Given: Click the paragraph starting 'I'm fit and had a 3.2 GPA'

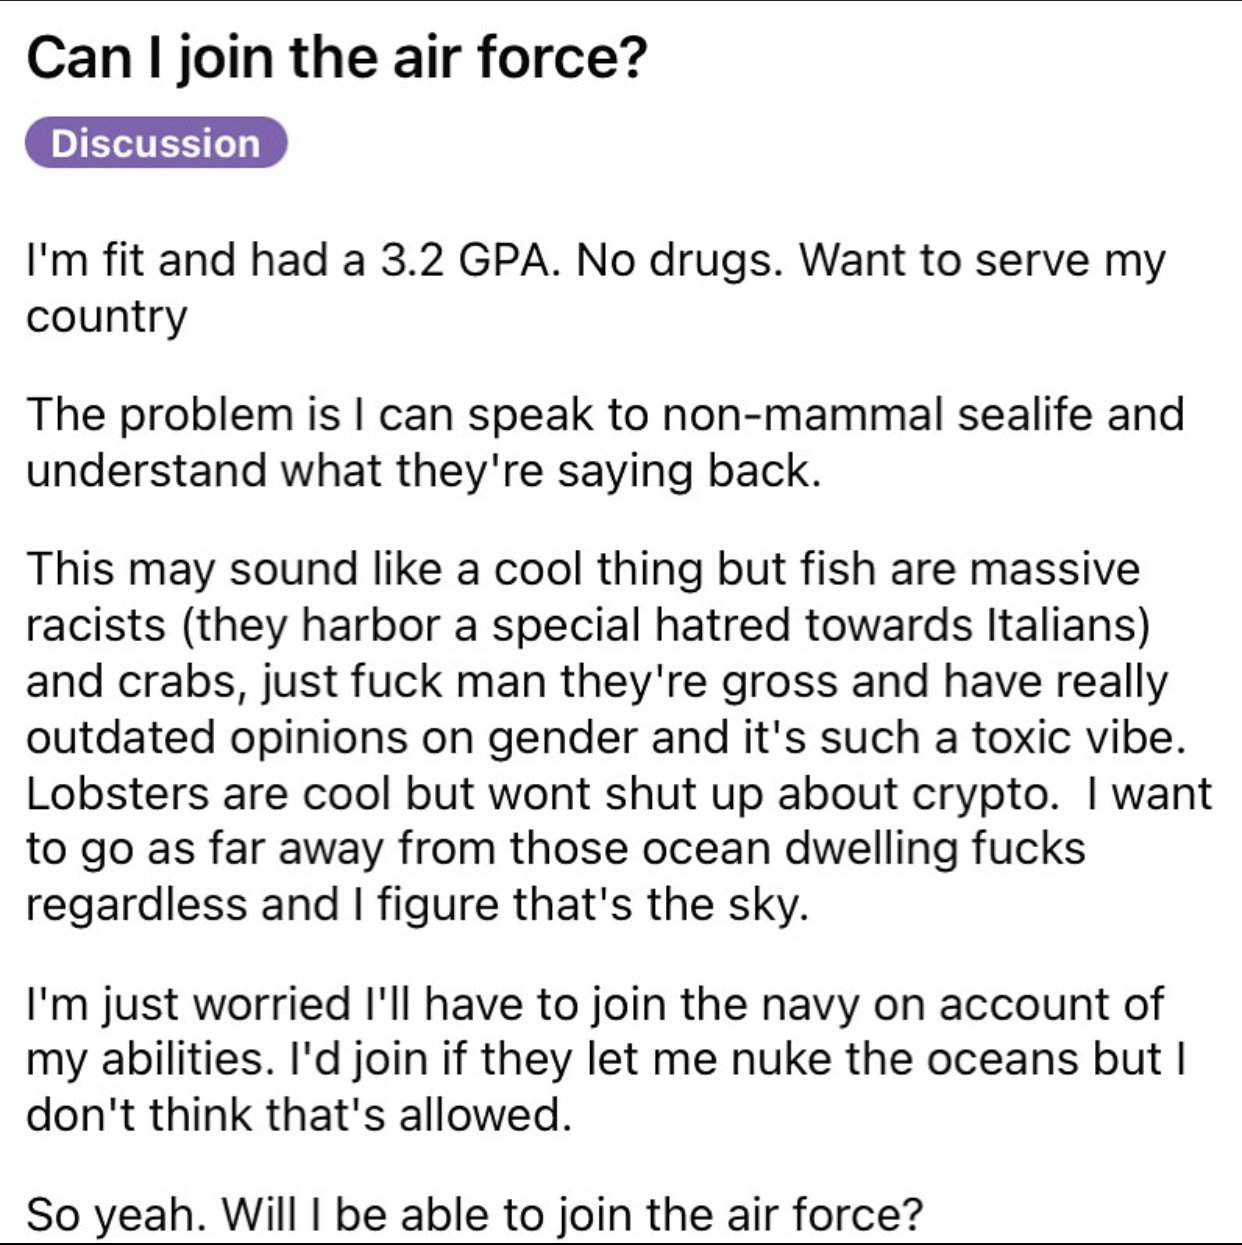Looking at the screenshot, I should pyautogui.click(x=596, y=288).
